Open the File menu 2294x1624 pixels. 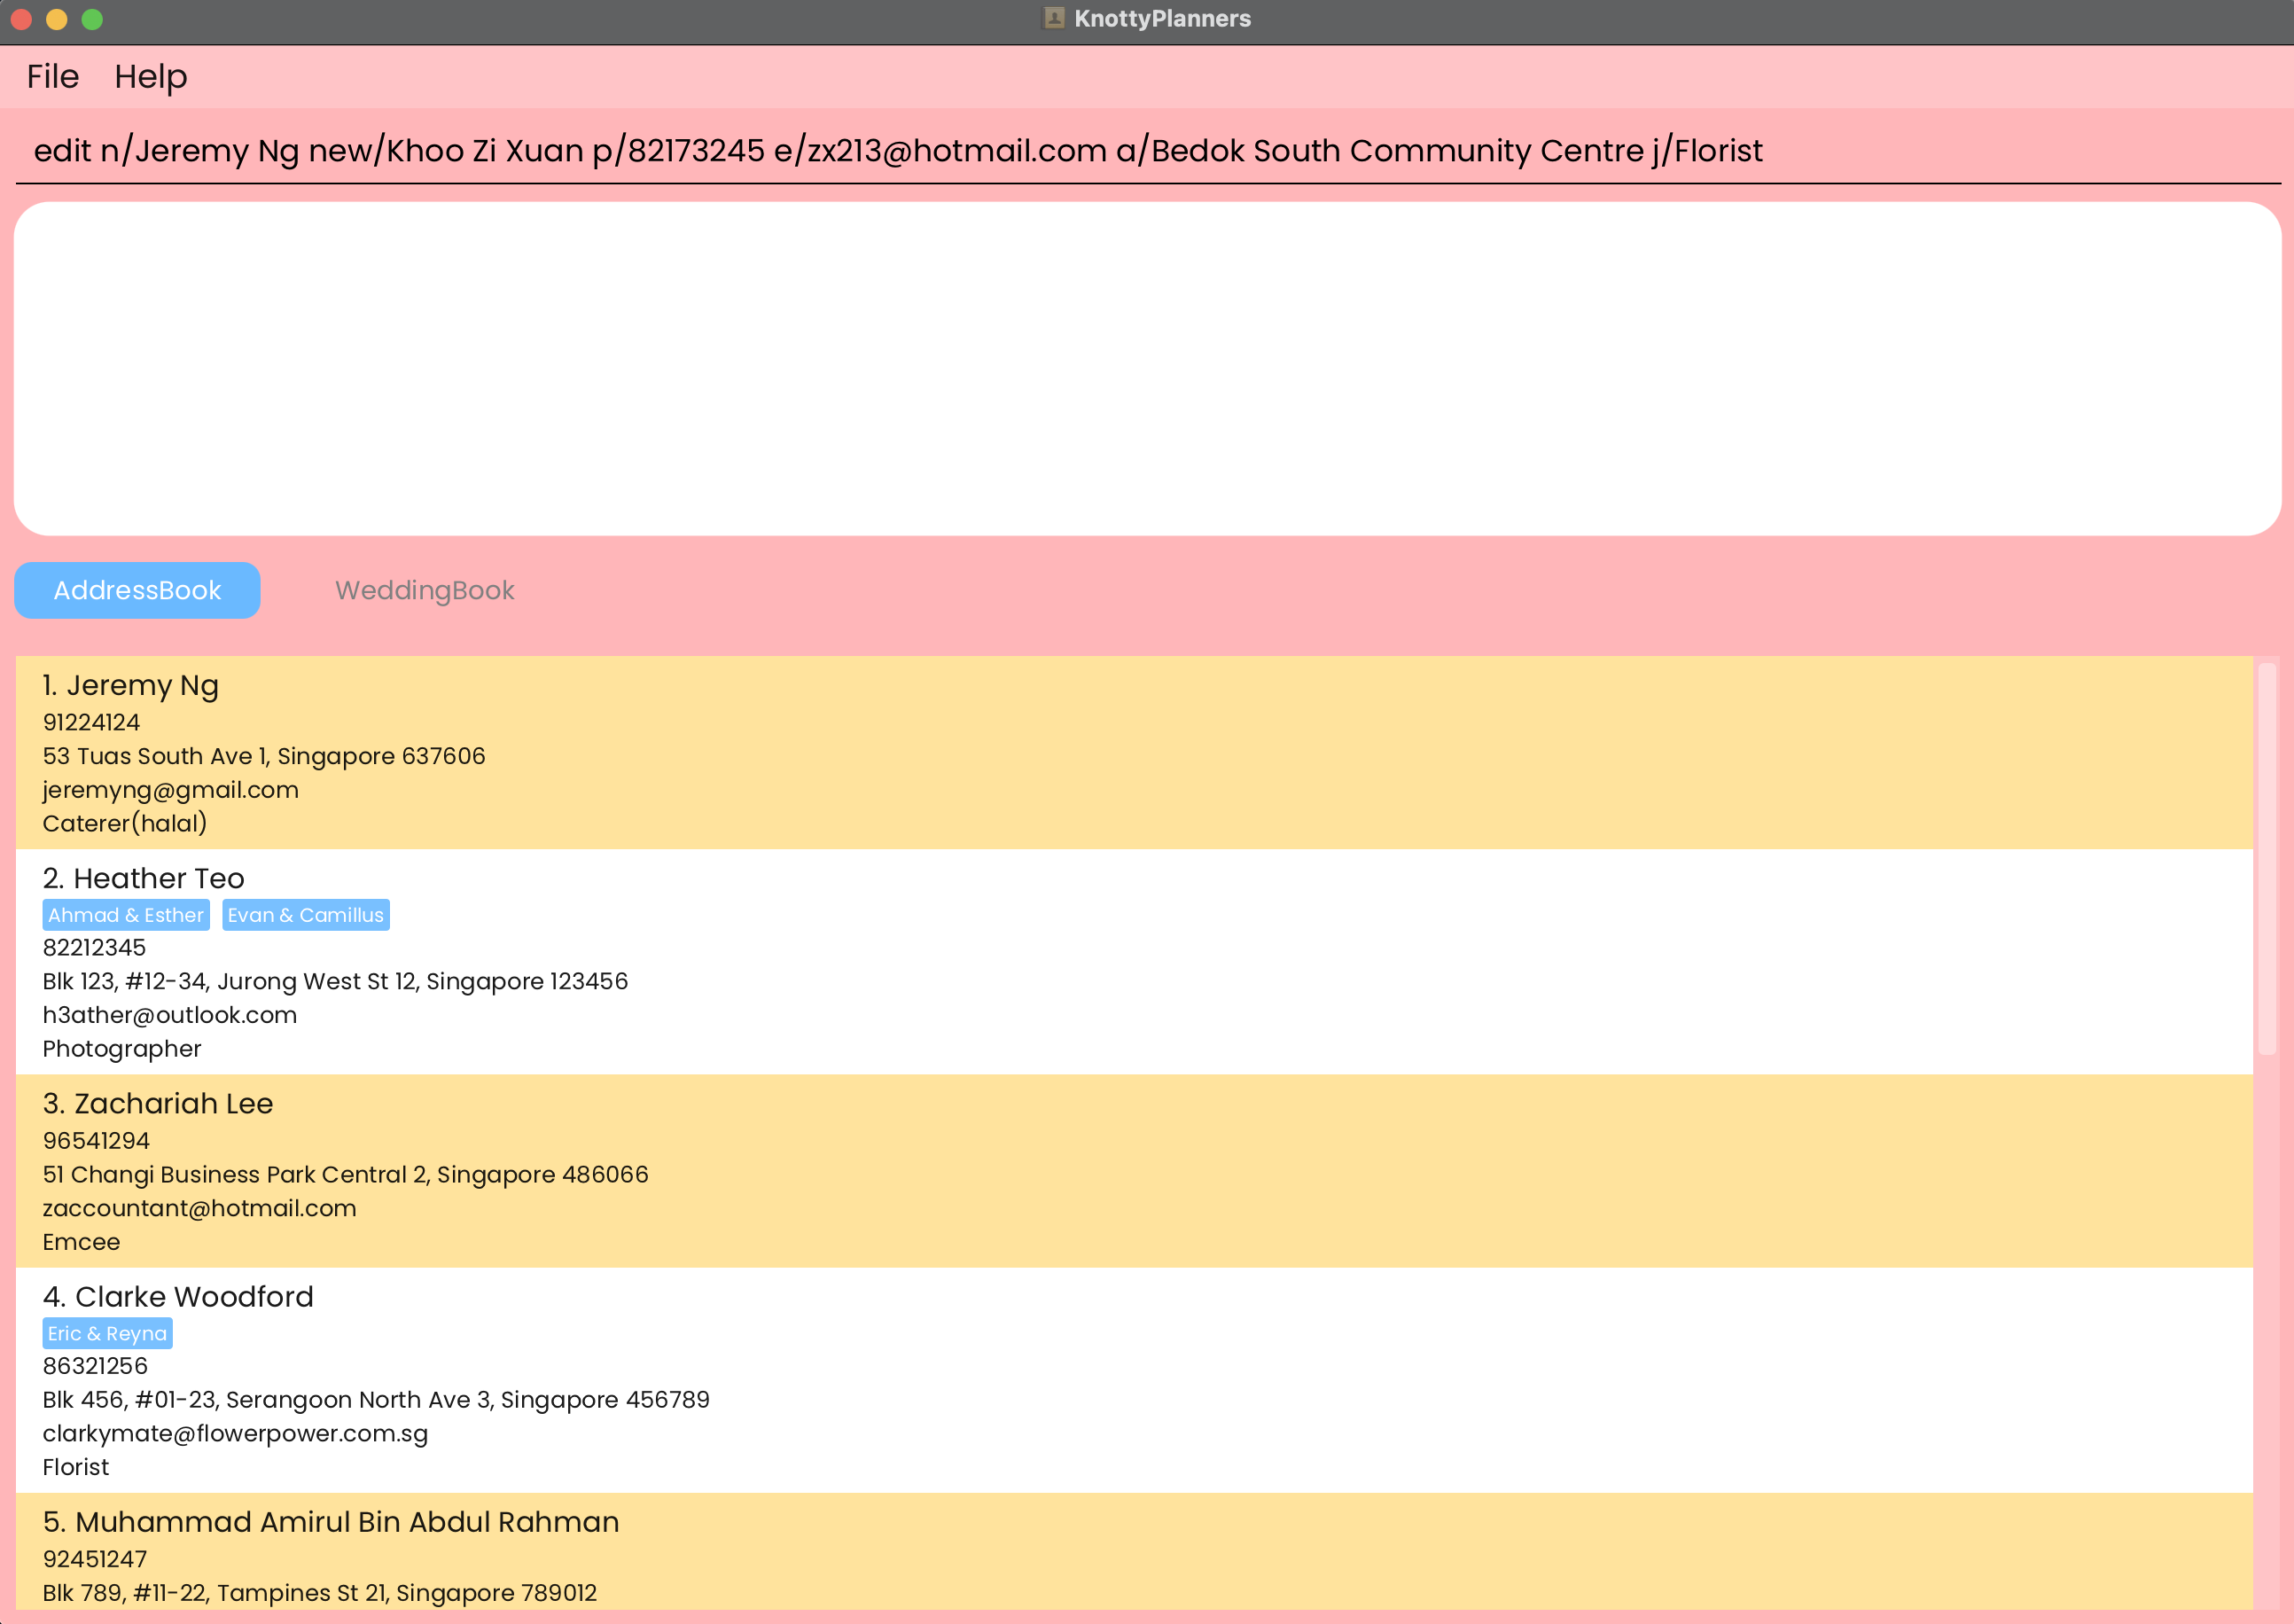click(x=52, y=76)
